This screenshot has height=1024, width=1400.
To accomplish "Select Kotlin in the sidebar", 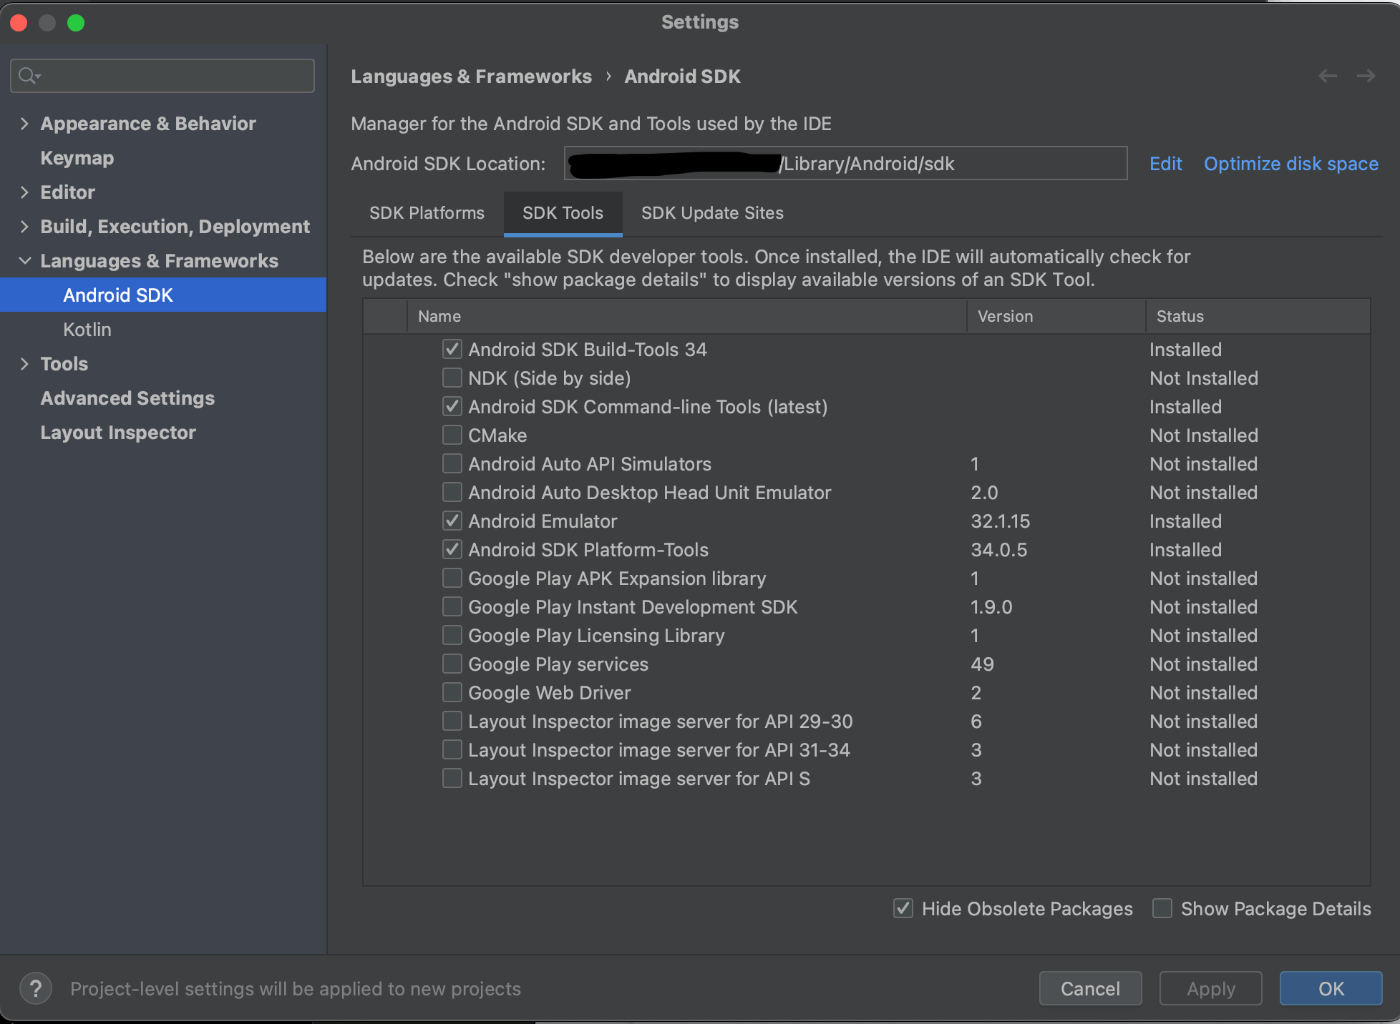I will 87,329.
